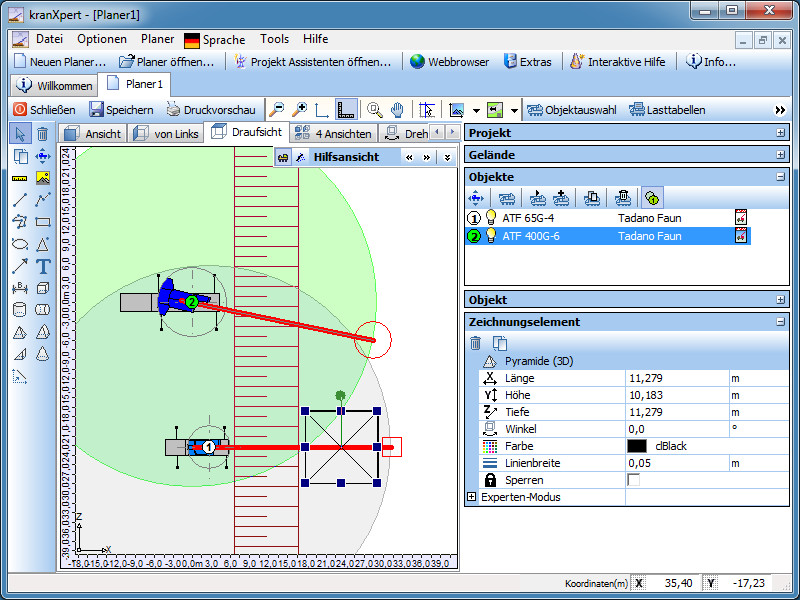Delete the drawing element with trash icon
The height and width of the screenshot is (600, 800).
(476, 343)
